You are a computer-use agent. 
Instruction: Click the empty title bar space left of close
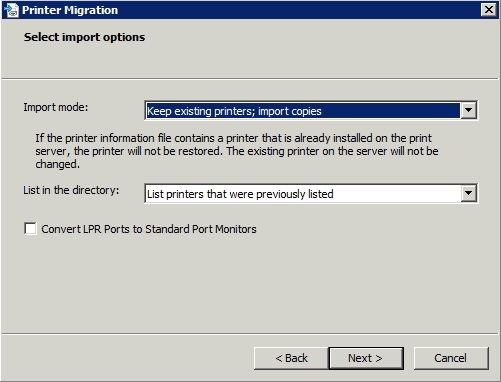click(x=300, y=10)
